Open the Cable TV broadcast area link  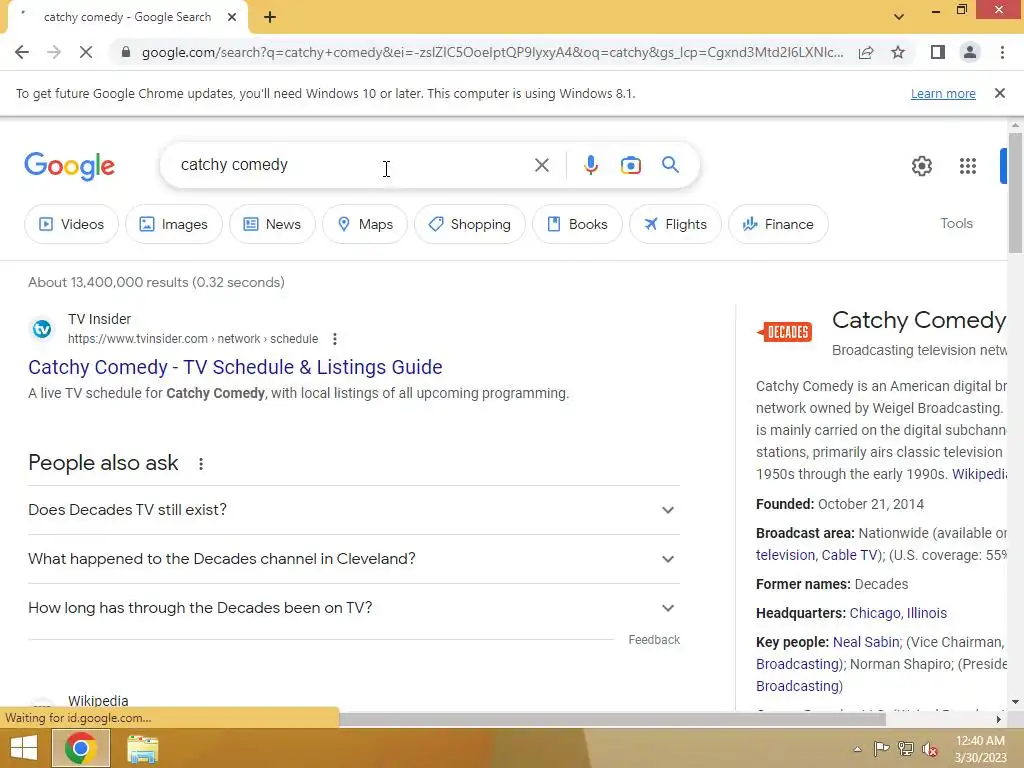click(x=850, y=555)
